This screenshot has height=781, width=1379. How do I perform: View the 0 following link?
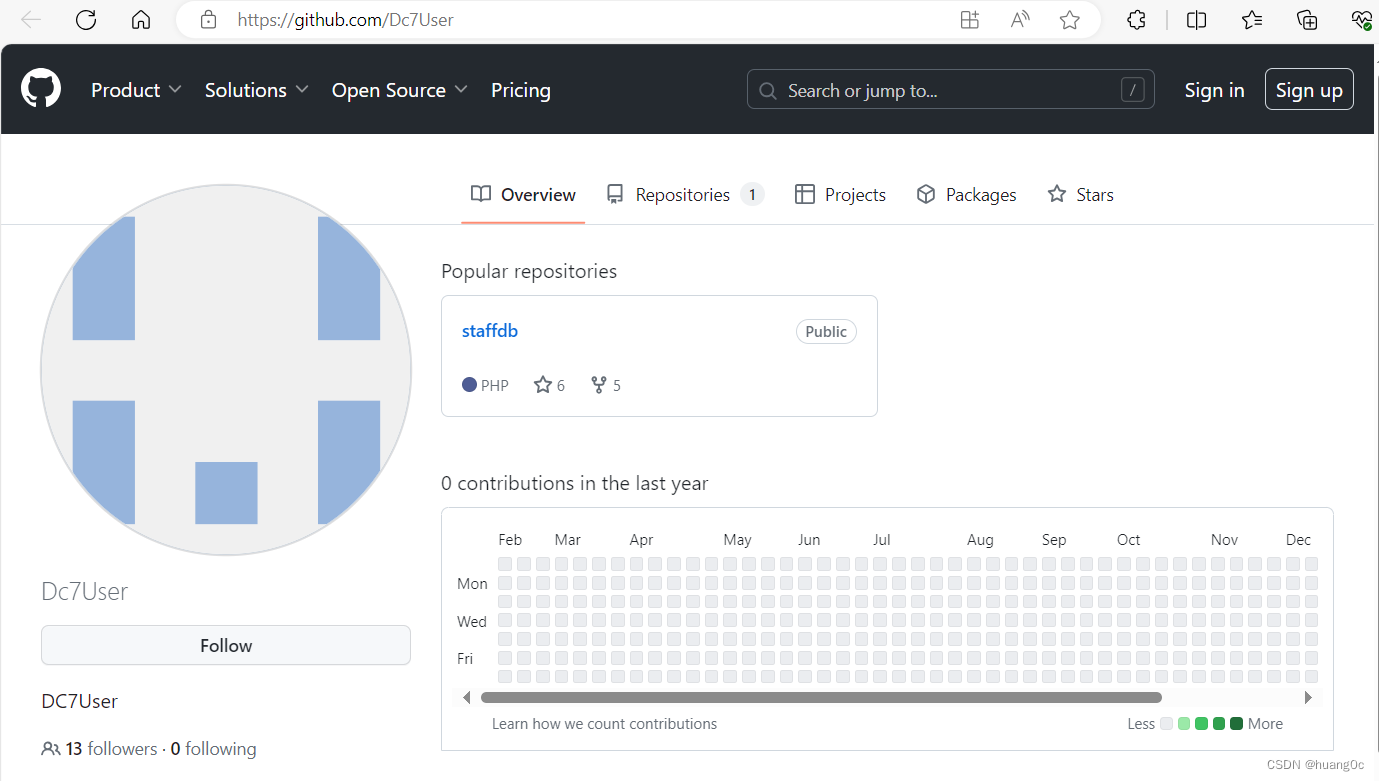point(213,749)
